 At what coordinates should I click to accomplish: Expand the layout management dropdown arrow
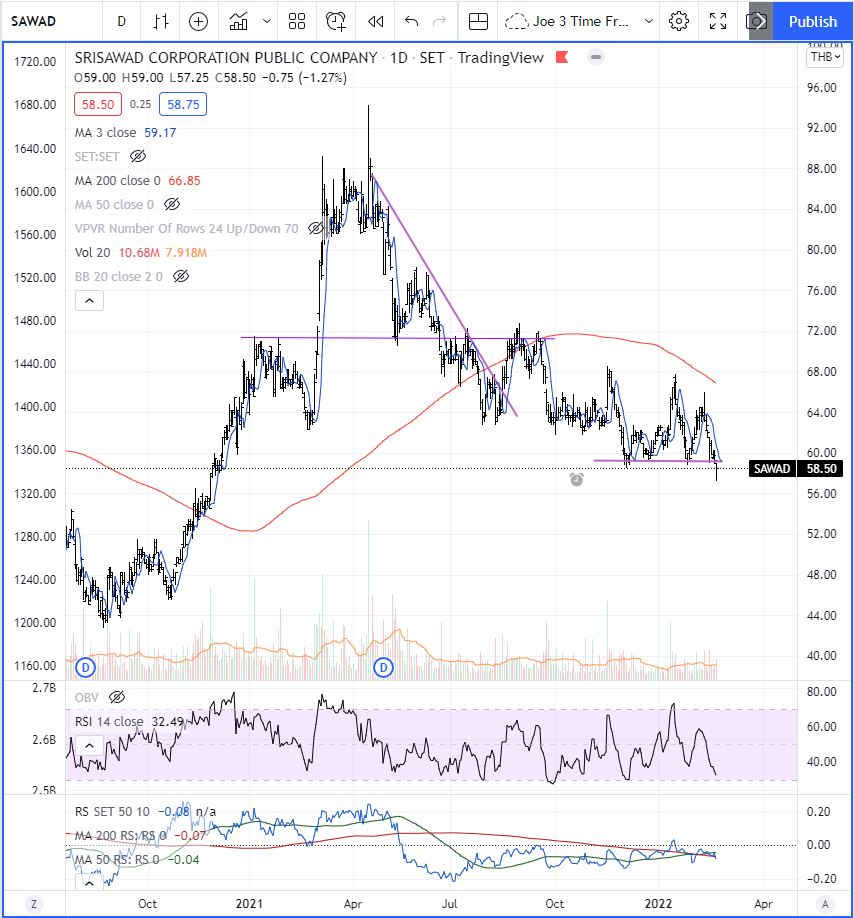649,22
